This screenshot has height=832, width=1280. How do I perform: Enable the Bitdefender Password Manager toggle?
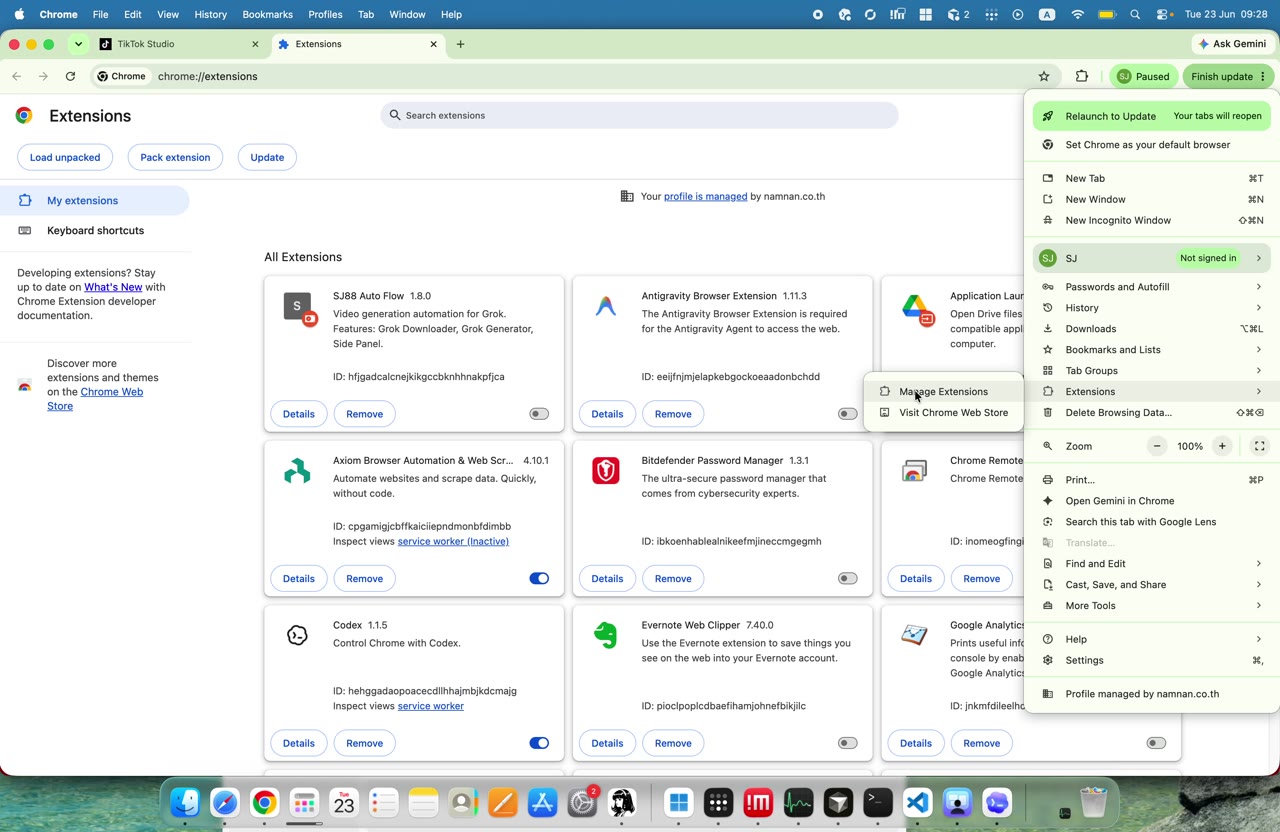(848, 578)
